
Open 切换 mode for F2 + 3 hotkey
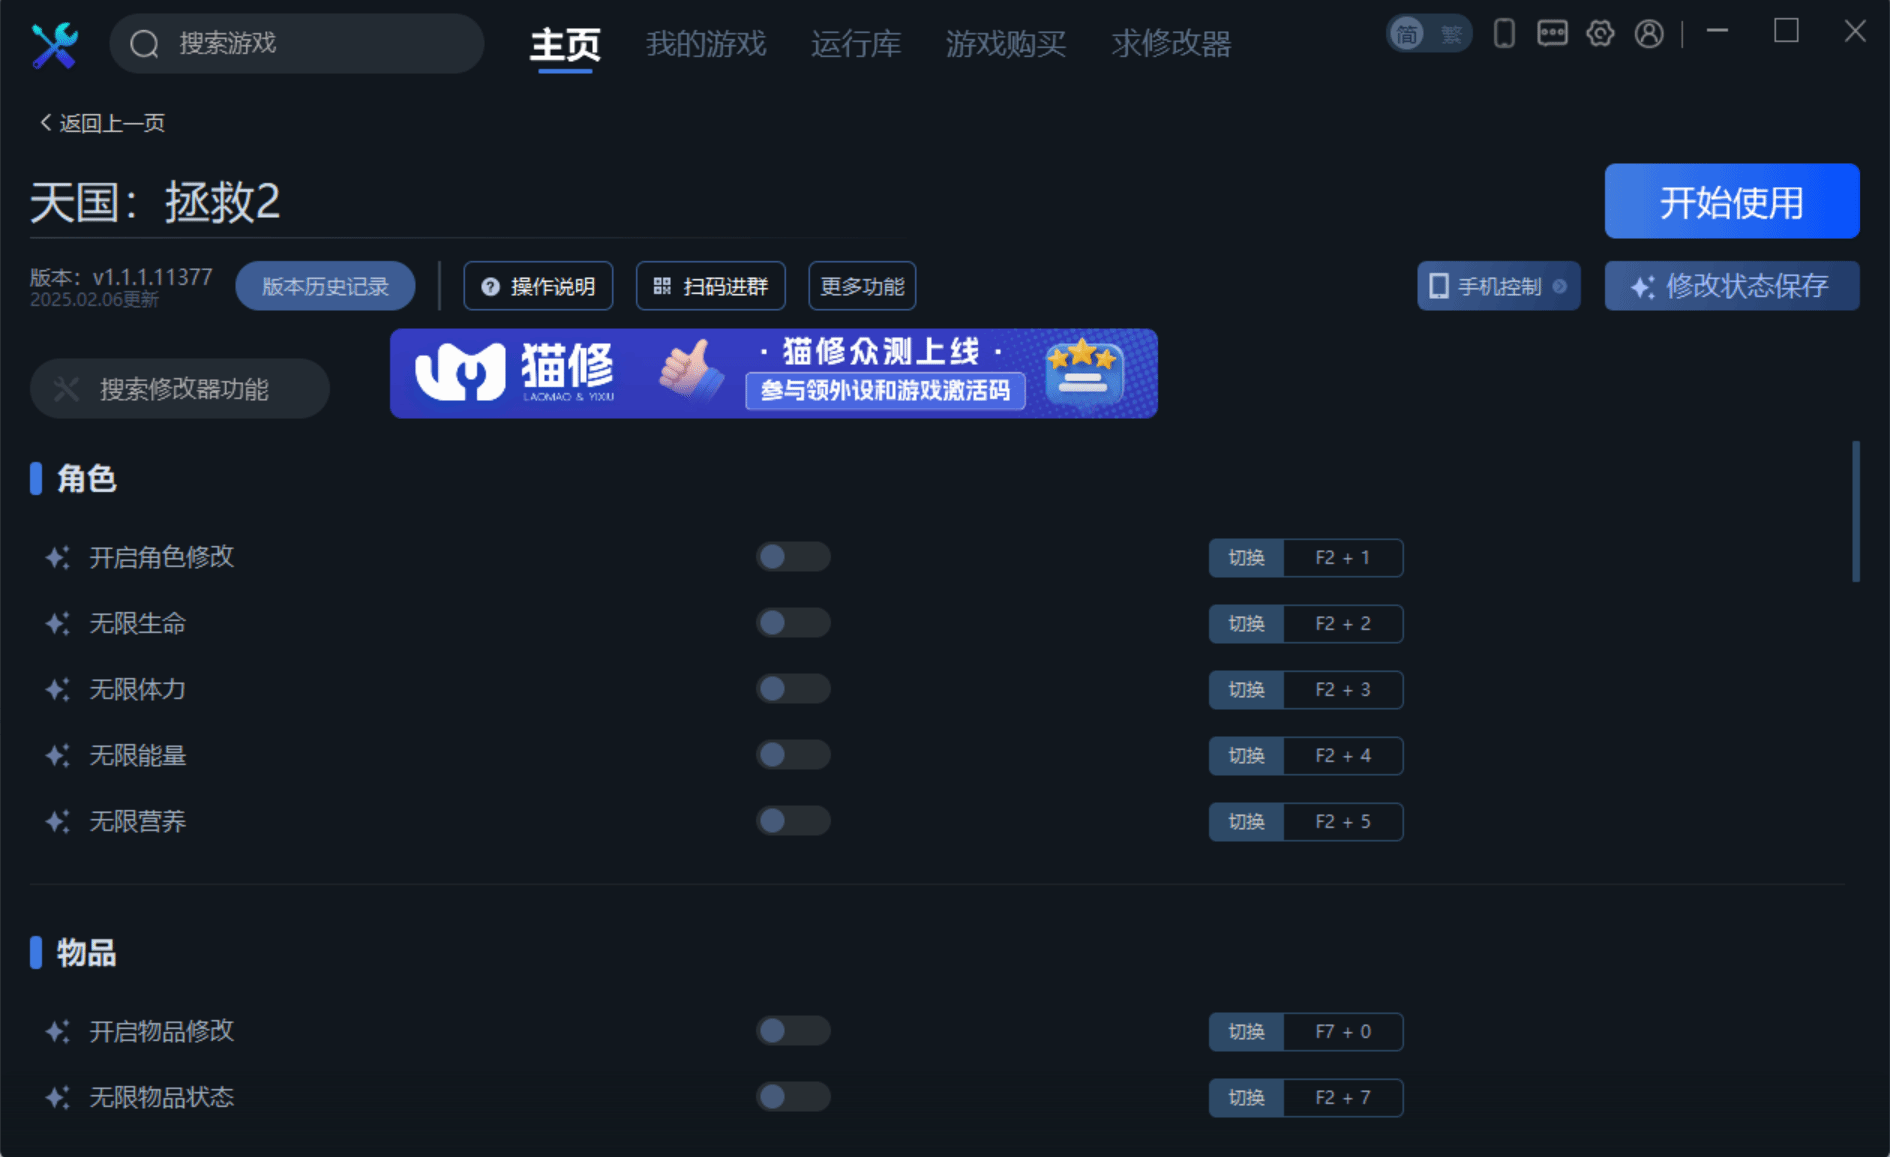pos(1246,690)
